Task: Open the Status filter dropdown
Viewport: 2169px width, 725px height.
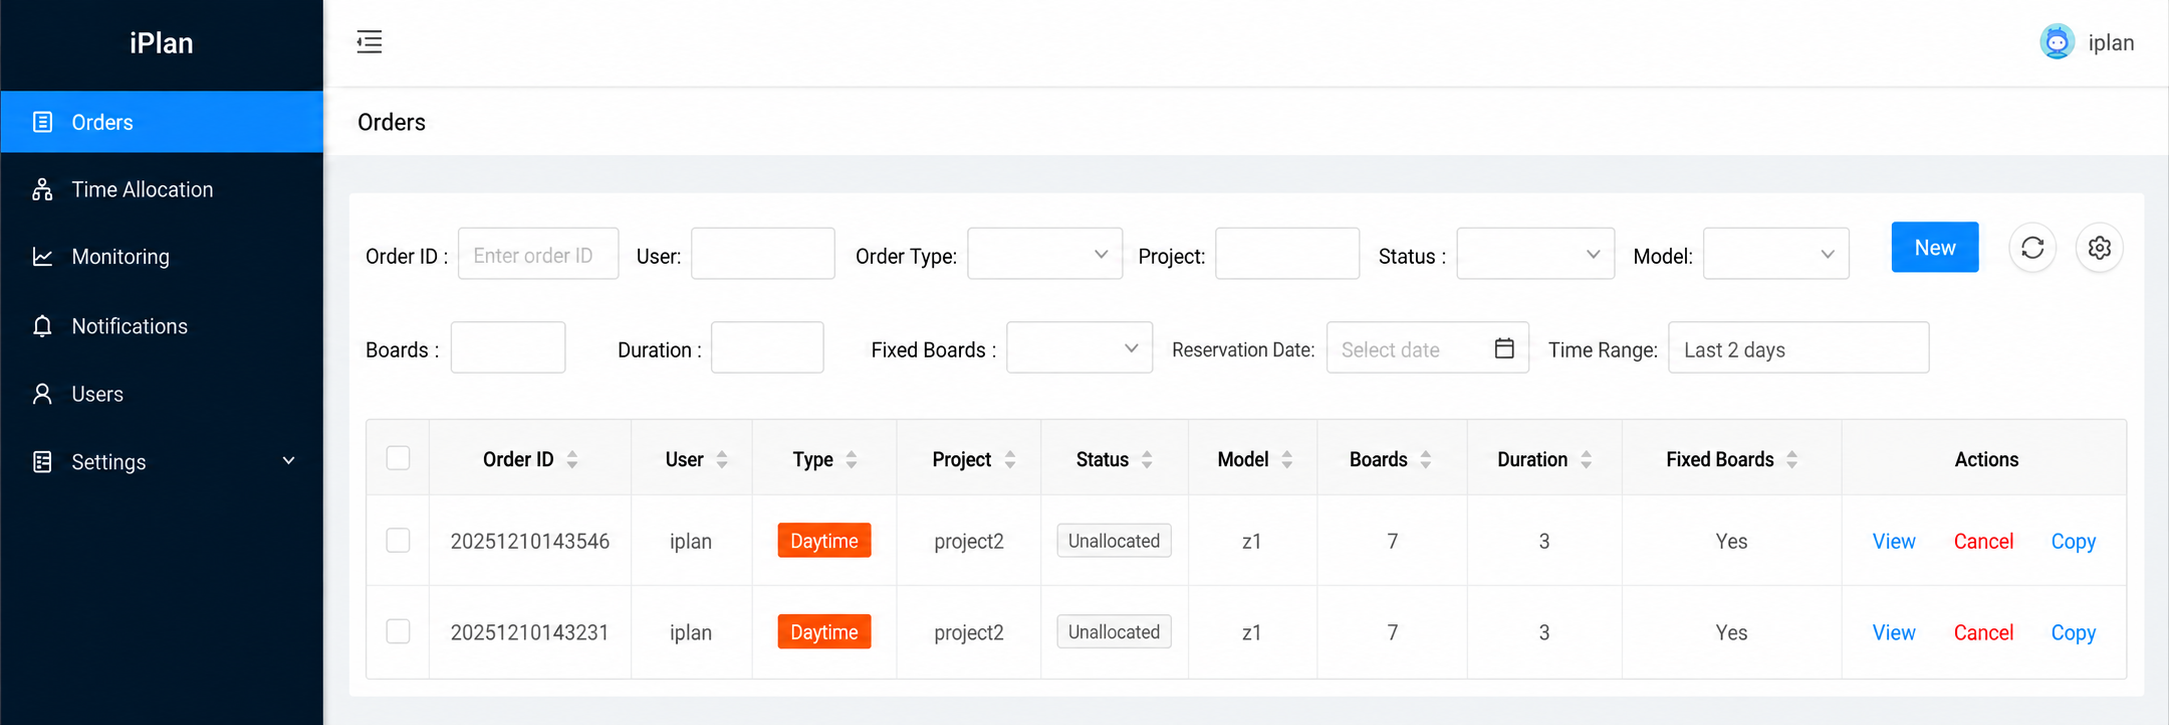Action: 1535,254
